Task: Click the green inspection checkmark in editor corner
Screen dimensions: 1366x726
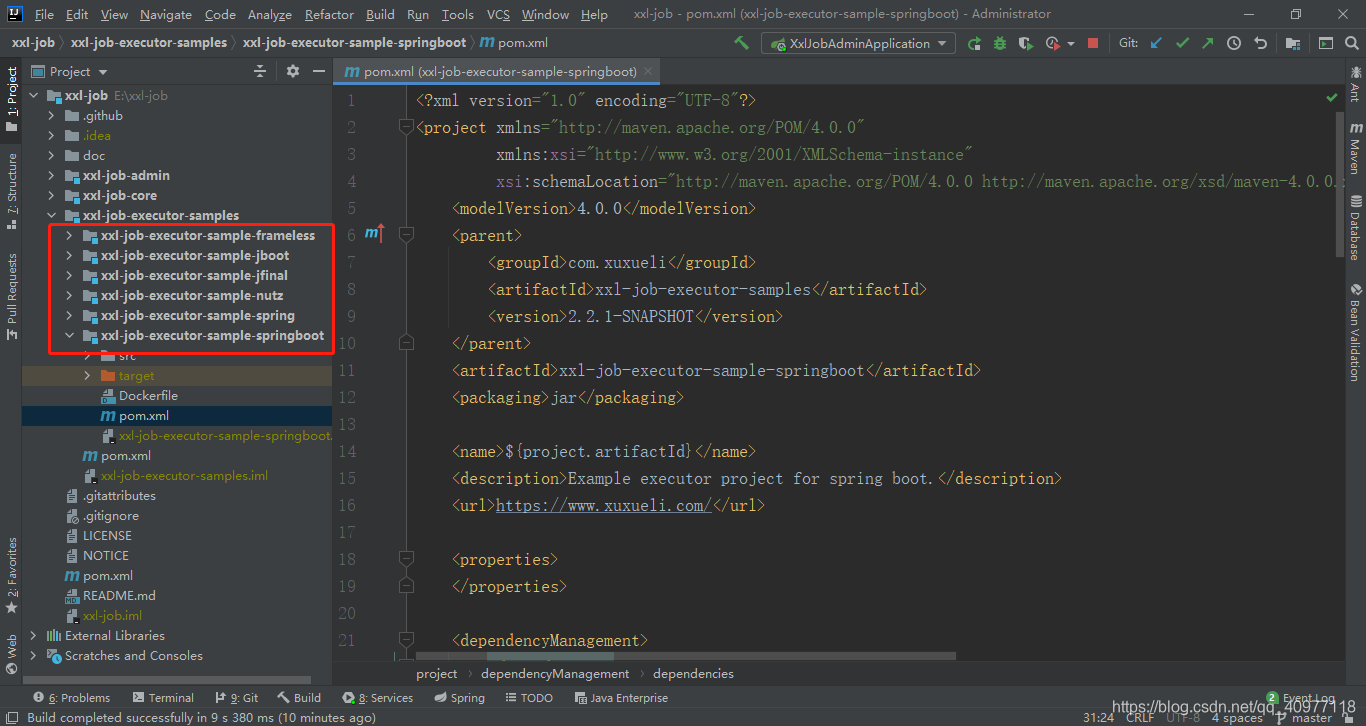Action: [1332, 98]
